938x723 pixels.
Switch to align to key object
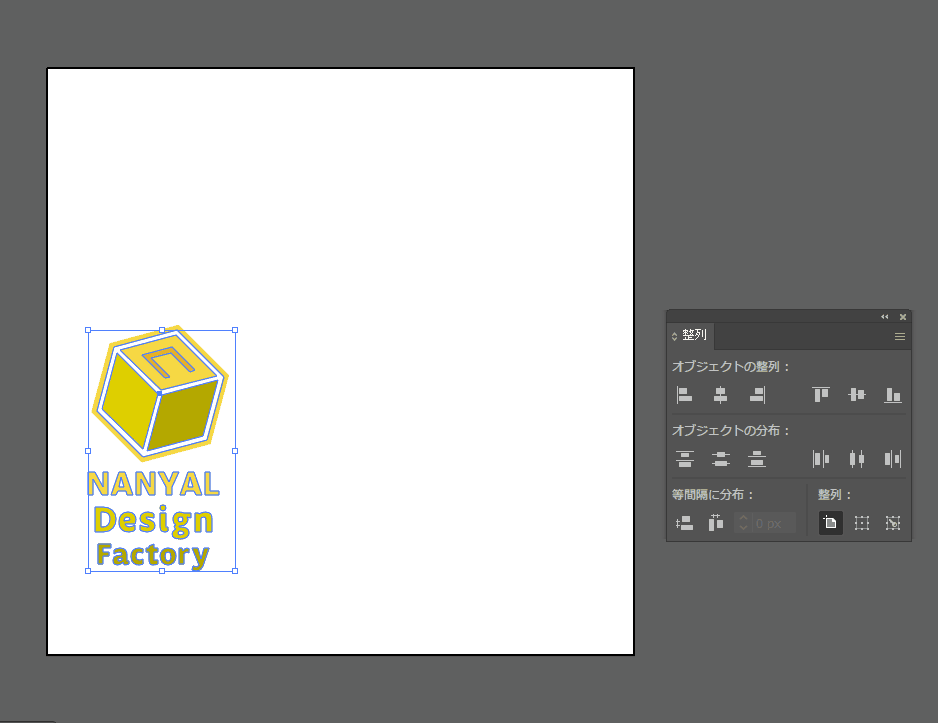pos(893,523)
